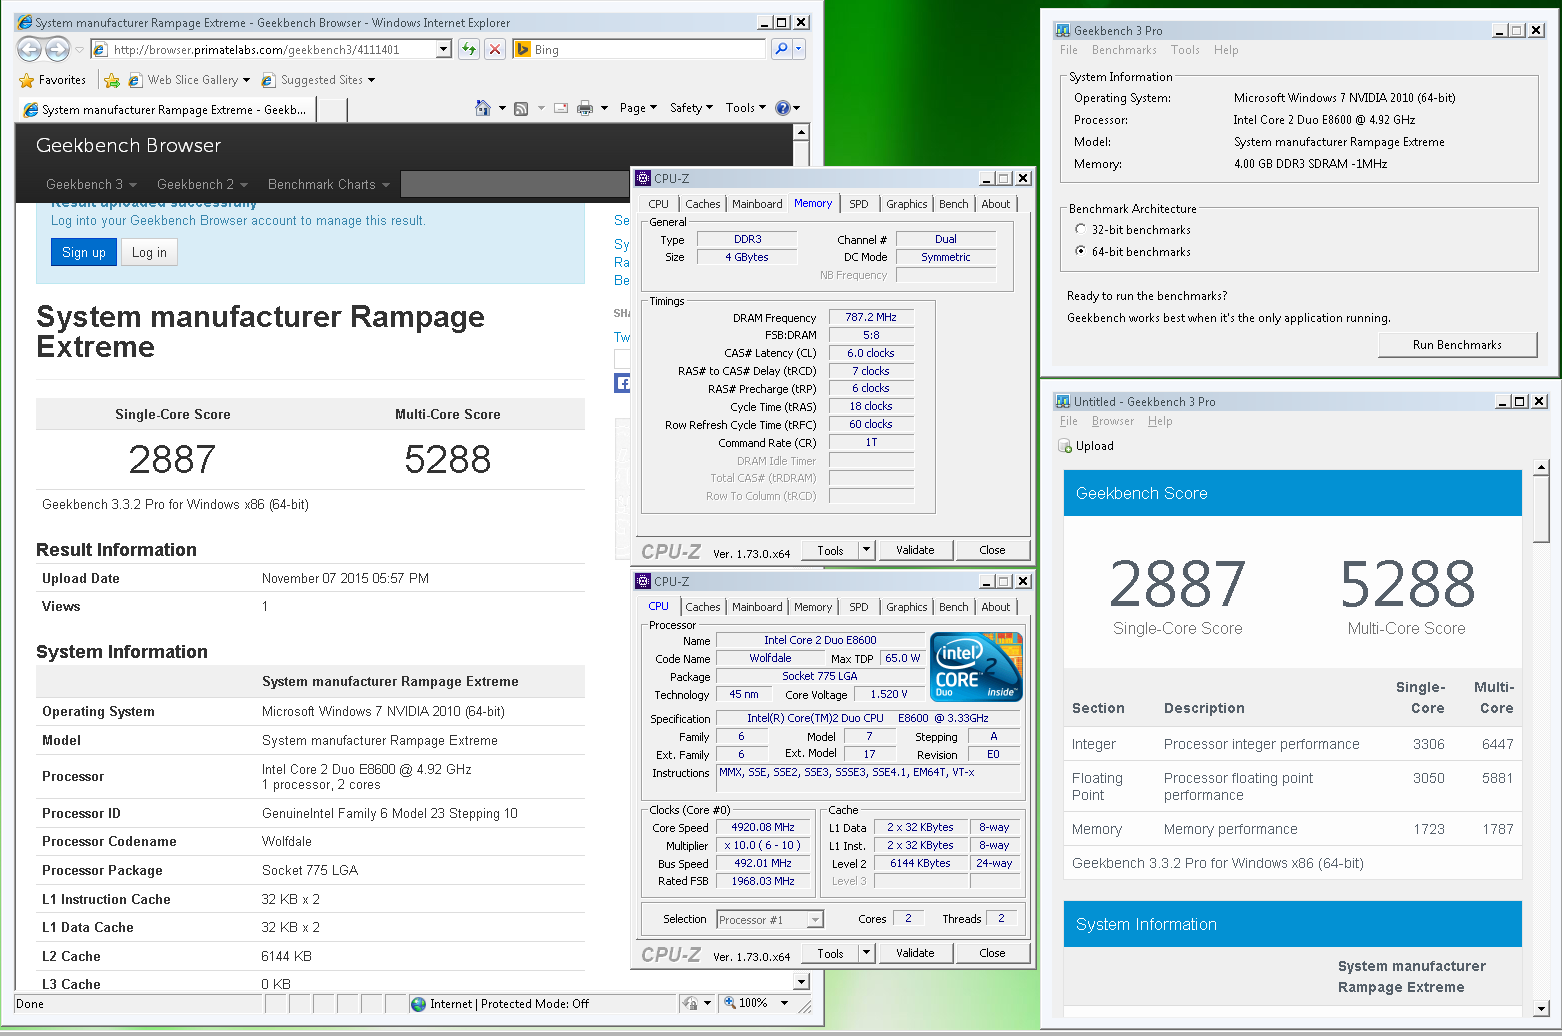Select 32-bit benchmarks option

pyautogui.click(x=1081, y=229)
